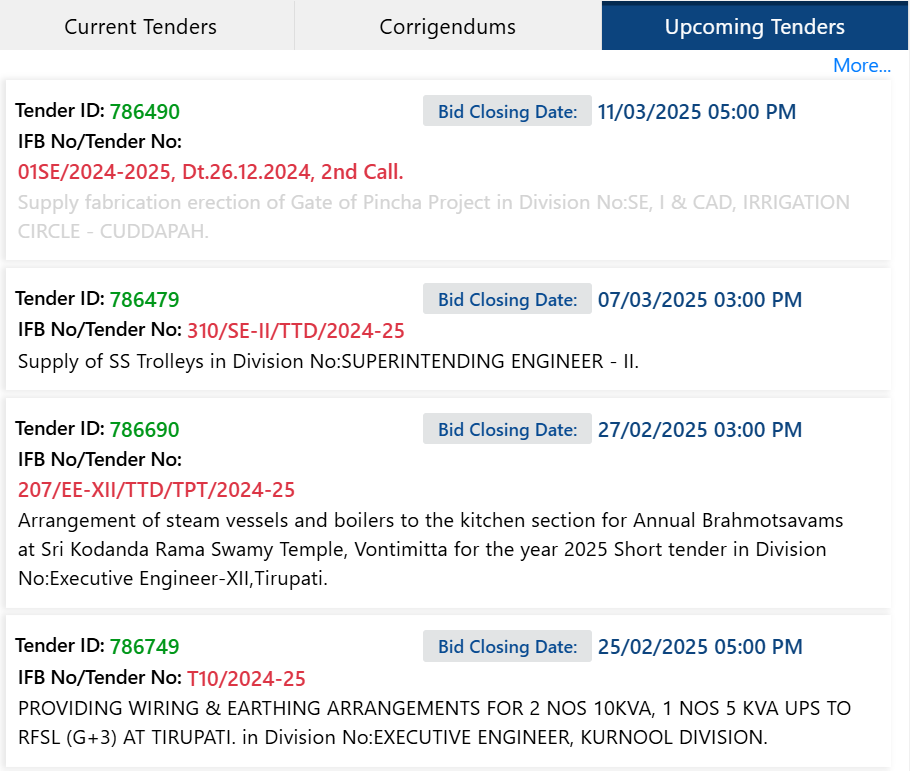Click the Pincha Project gate fabrication description

coord(434,217)
